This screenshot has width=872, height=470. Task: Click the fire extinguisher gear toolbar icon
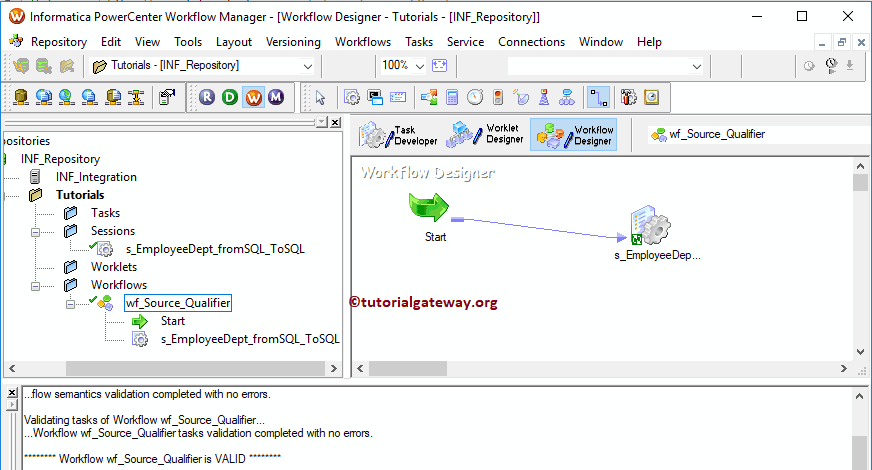[628, 98]
